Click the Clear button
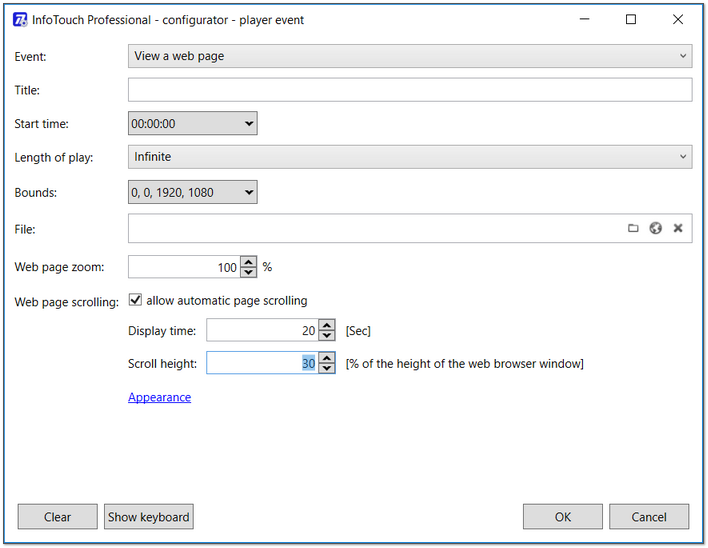Screen dimensions: 708x548 click(57, 517)
